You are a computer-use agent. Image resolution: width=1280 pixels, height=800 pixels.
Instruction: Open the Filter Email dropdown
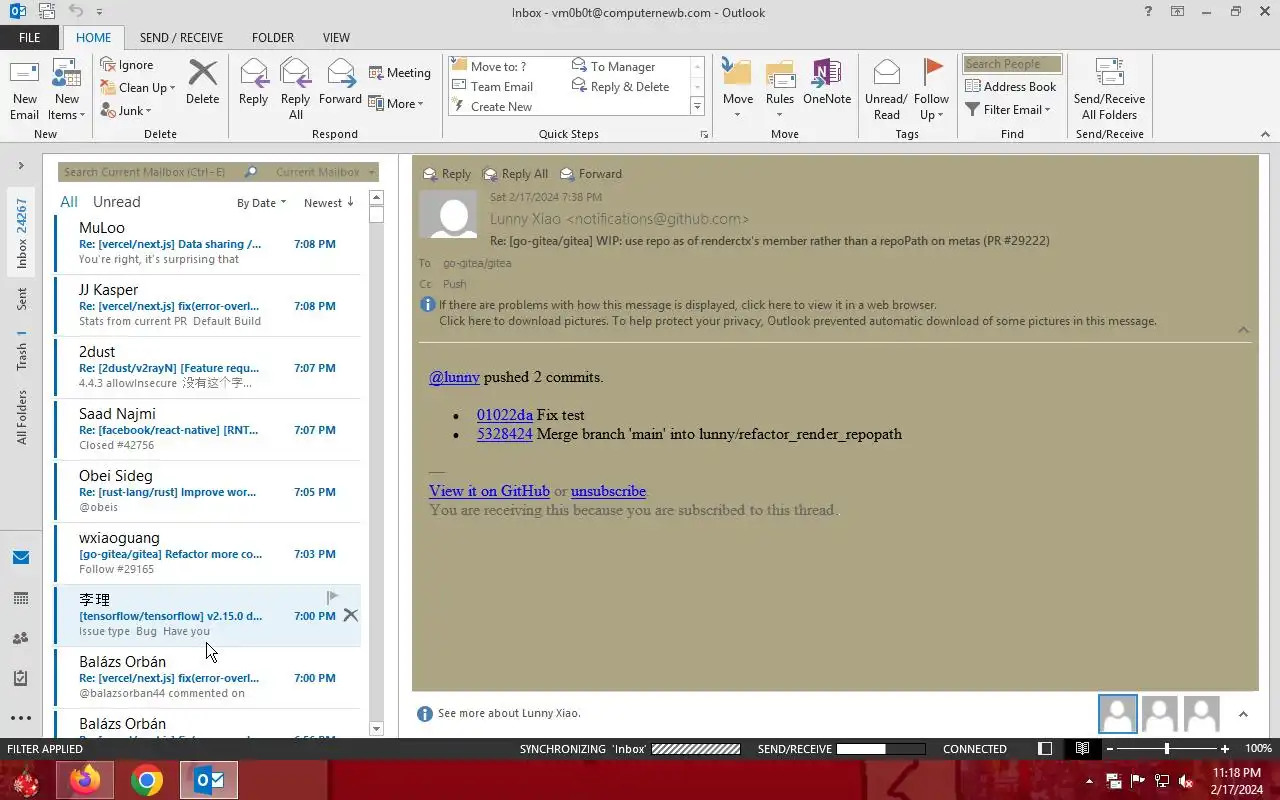tap(1007, 110)
